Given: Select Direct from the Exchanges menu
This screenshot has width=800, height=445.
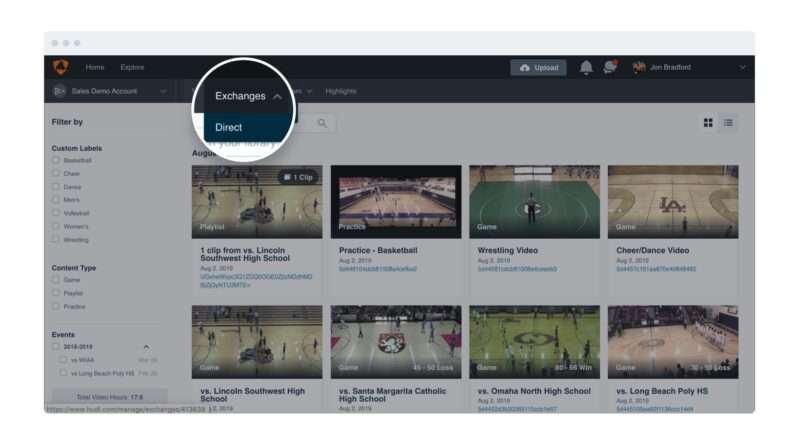Looking at the screenshot, I should [229, 128].
